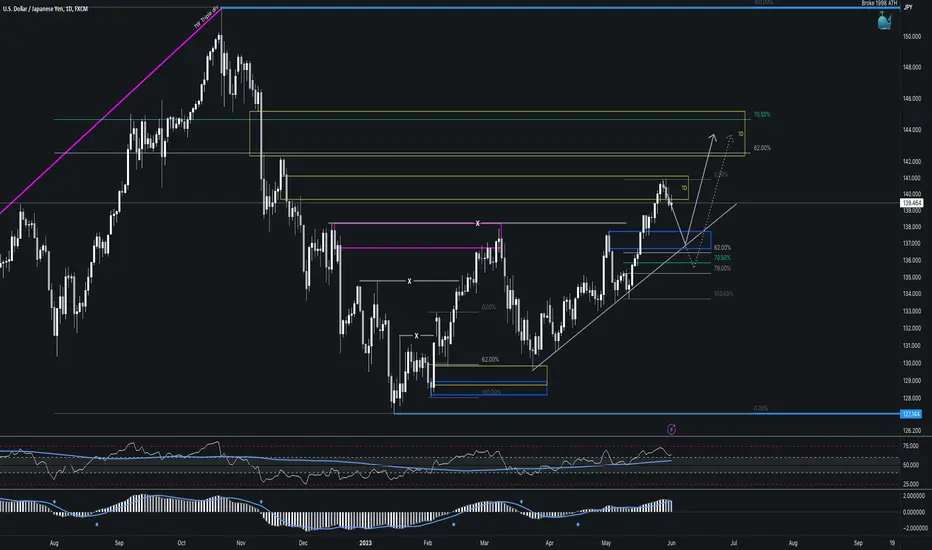
Task: Click the Feb label on time axis
Action: click(427, 543)
